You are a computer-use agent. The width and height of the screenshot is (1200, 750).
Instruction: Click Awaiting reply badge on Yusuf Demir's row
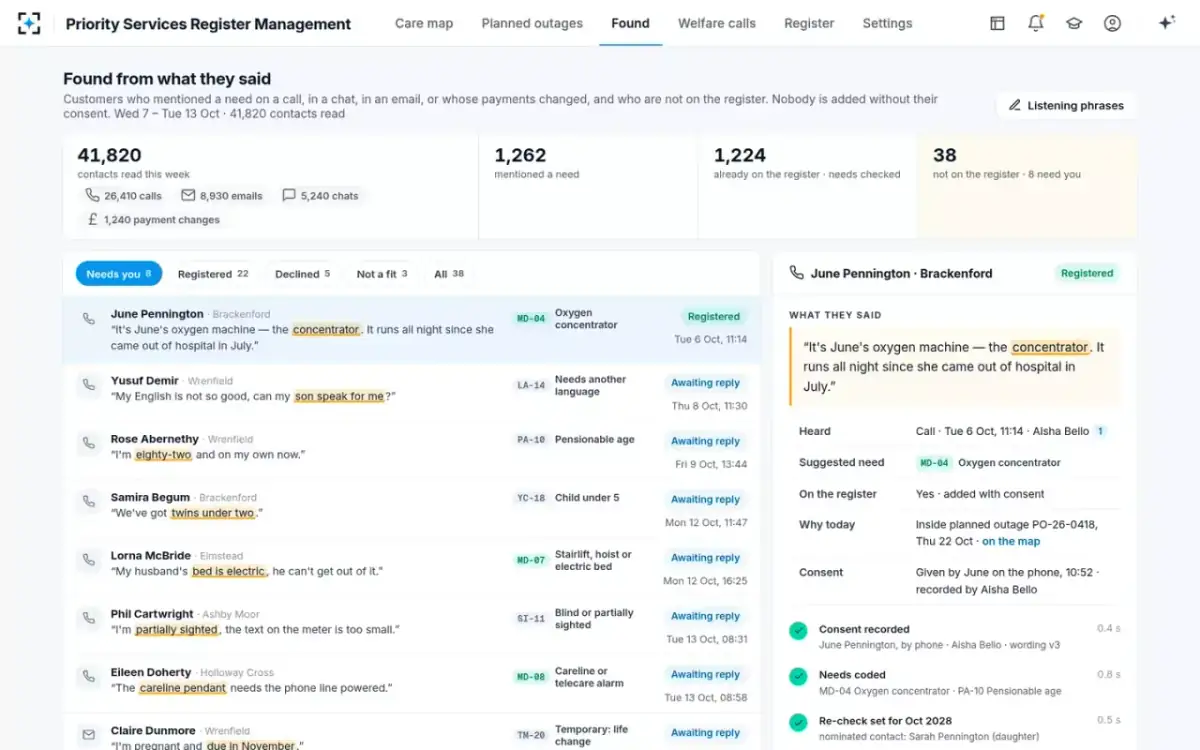[x=705, y=383]
